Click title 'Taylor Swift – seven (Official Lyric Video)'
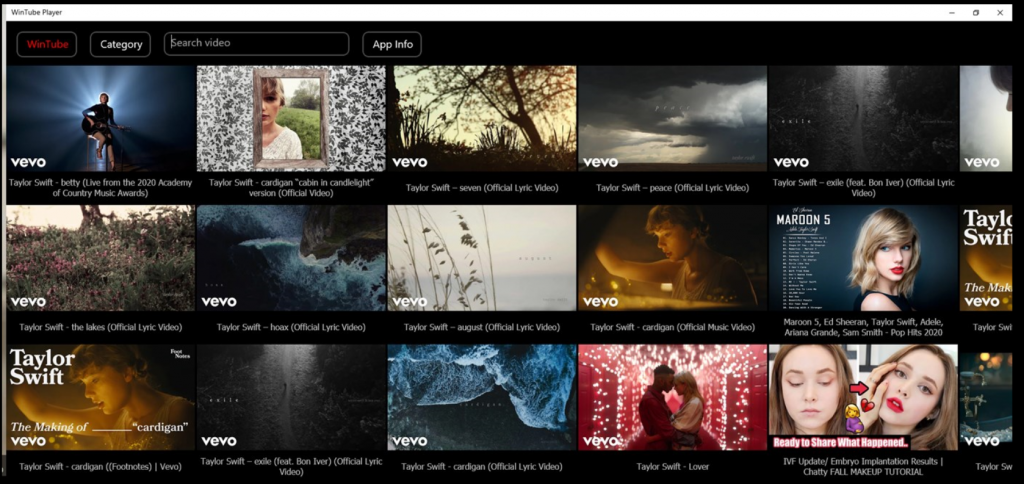The width and height of the screenshot is (1024, 484). pos(482,188)
